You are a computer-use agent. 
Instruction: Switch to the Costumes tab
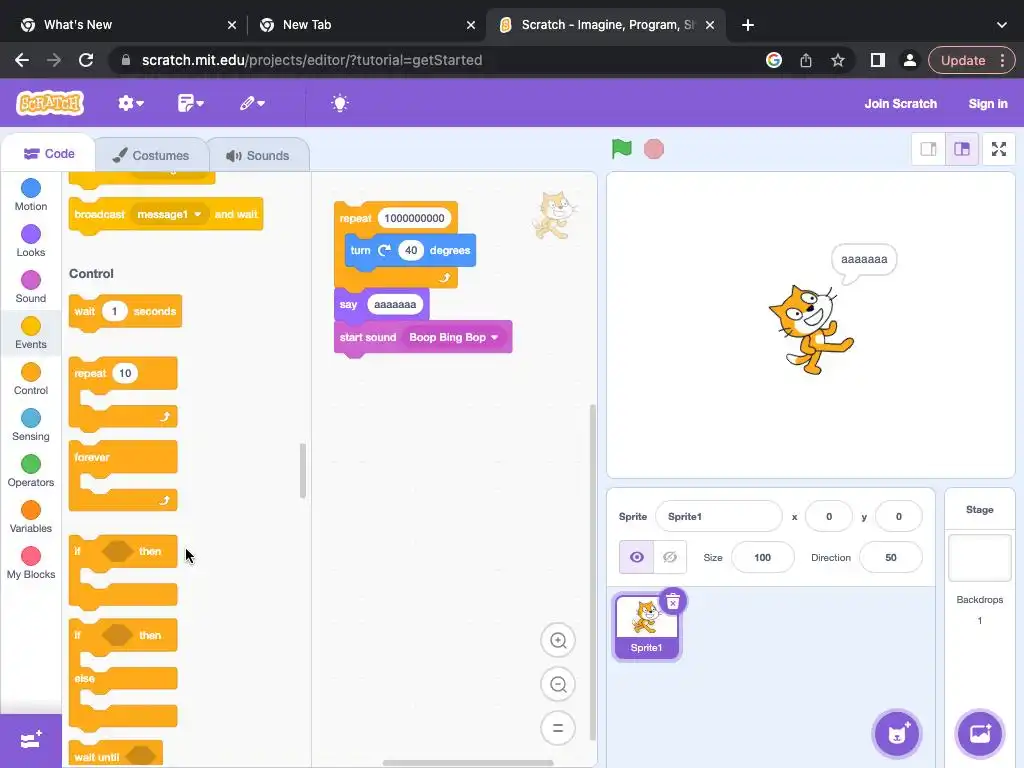(152, 155)
